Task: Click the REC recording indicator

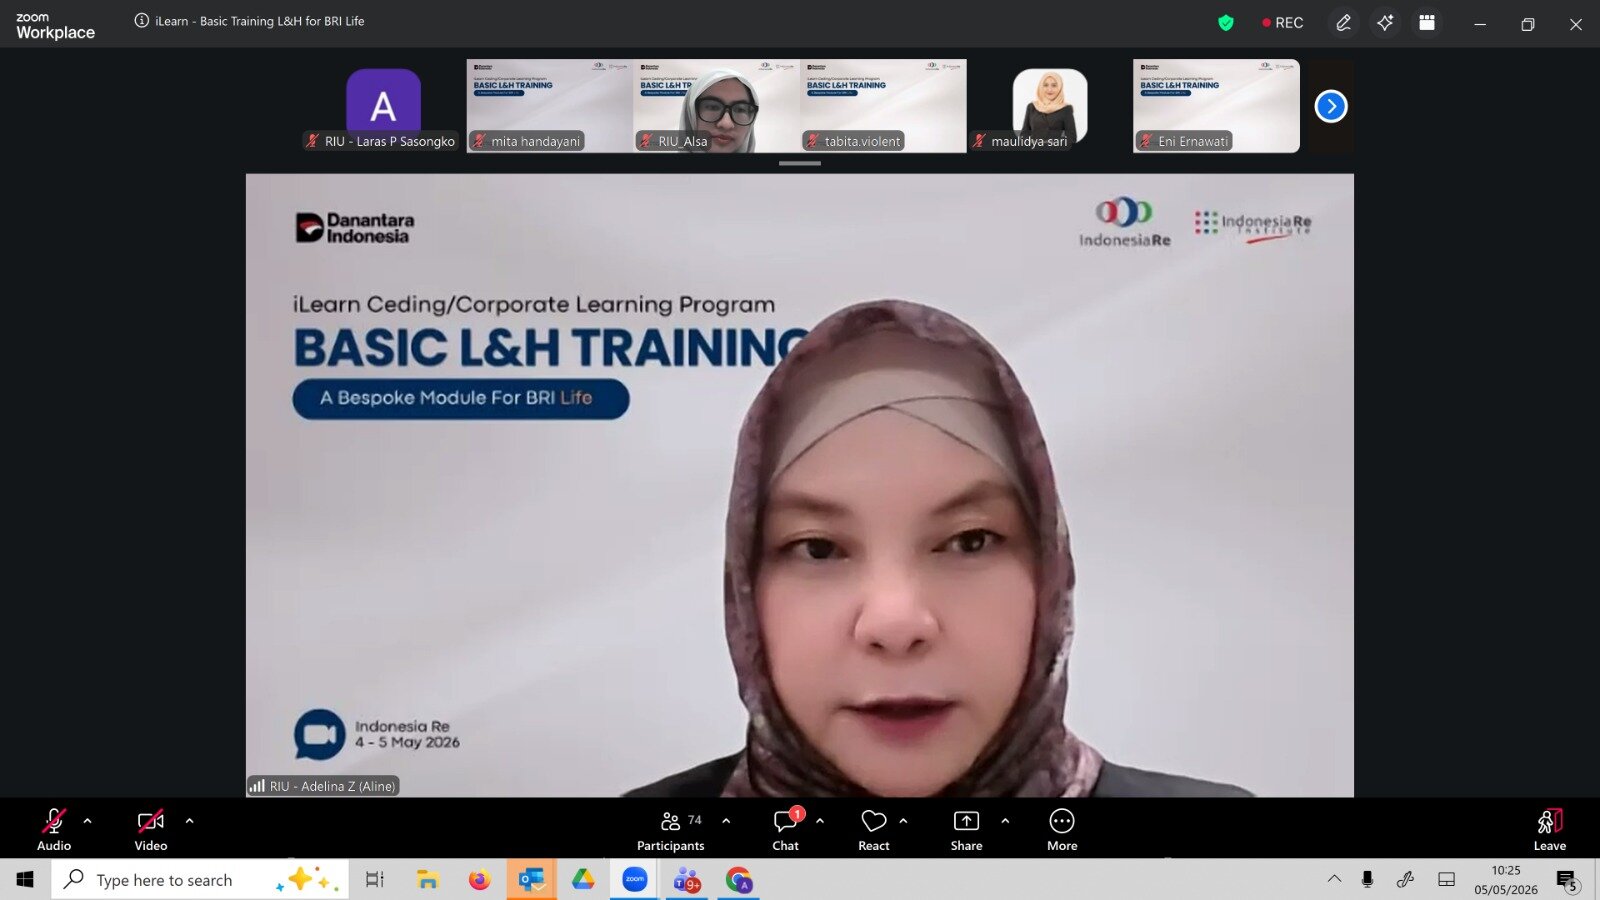Action: coord(1283,23)
